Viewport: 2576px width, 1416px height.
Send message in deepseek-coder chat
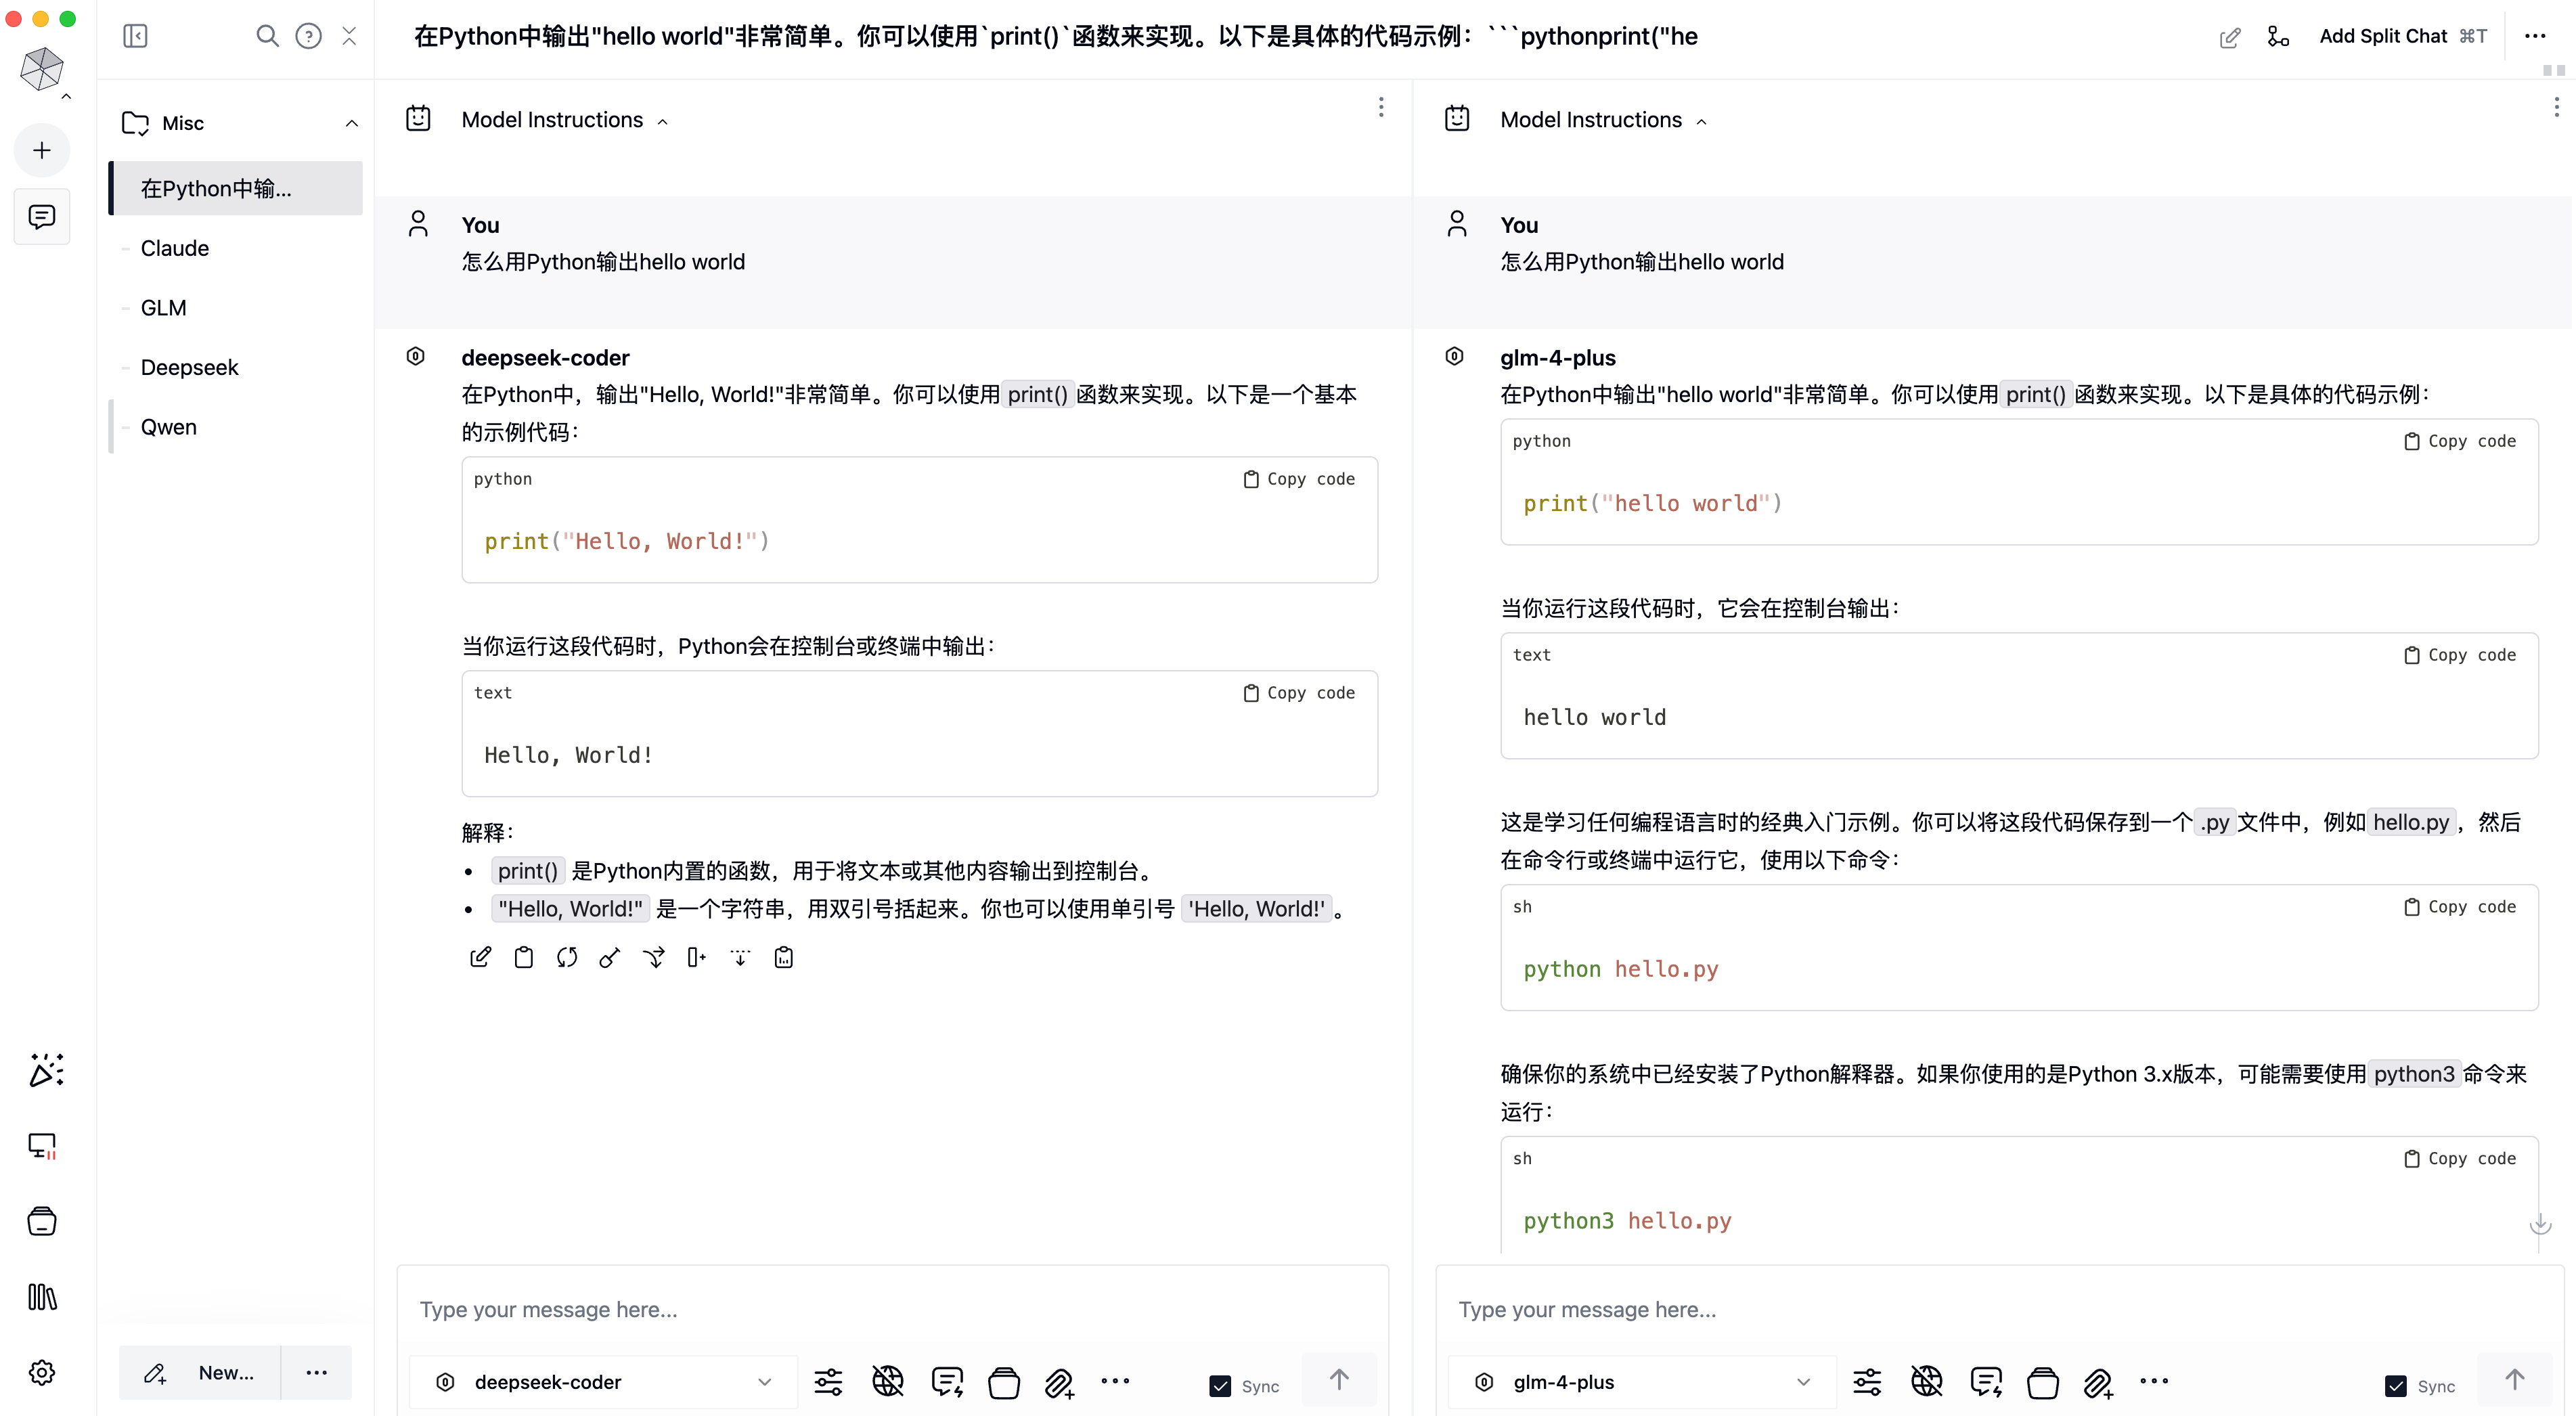[1339, 1380]
